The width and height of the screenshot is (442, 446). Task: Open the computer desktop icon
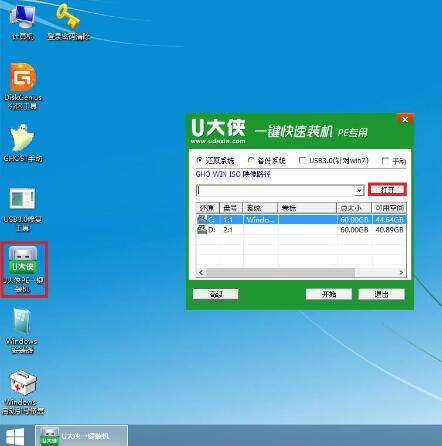click(x=23, y=21)
